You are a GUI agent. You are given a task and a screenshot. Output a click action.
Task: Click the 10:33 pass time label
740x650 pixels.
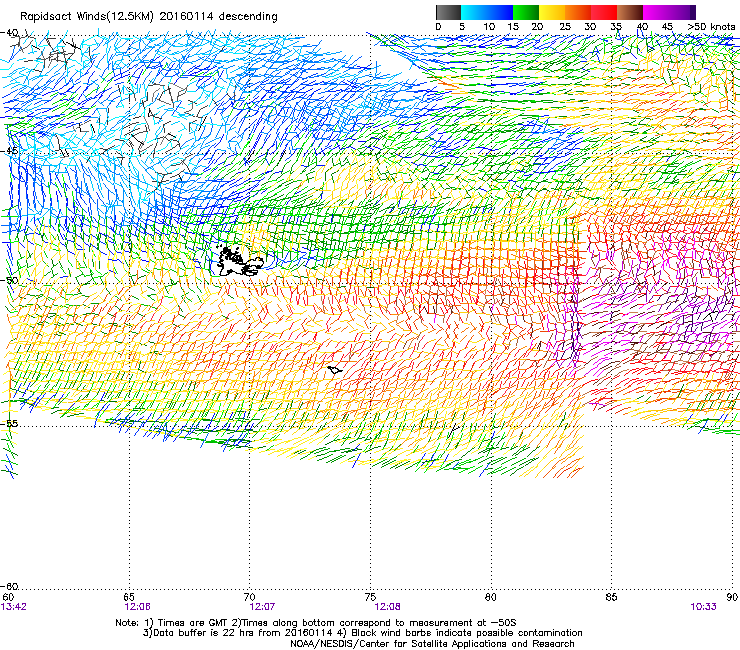703,607
